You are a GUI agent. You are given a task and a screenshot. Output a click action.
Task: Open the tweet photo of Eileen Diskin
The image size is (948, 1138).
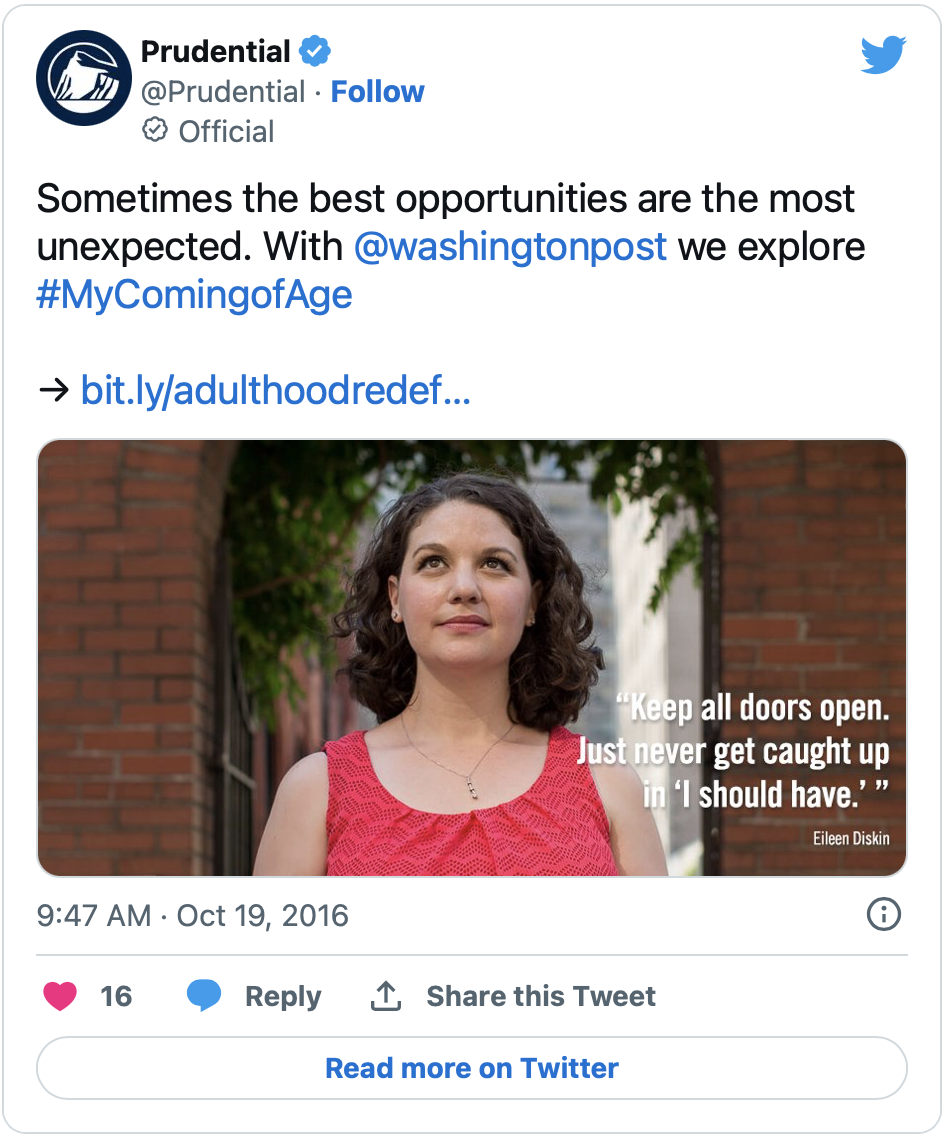(x=472, y=658)
